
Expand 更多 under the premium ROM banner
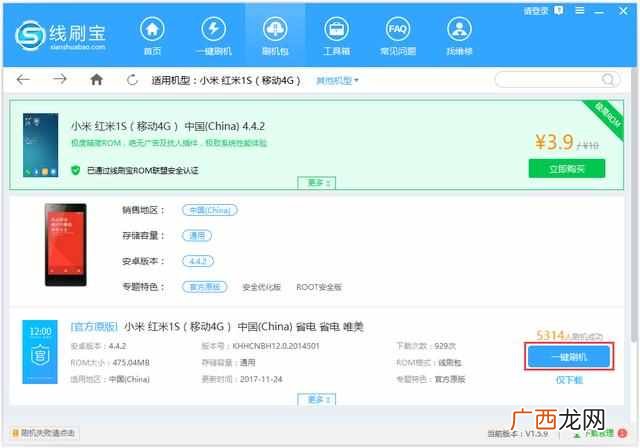tap(316, 183)
